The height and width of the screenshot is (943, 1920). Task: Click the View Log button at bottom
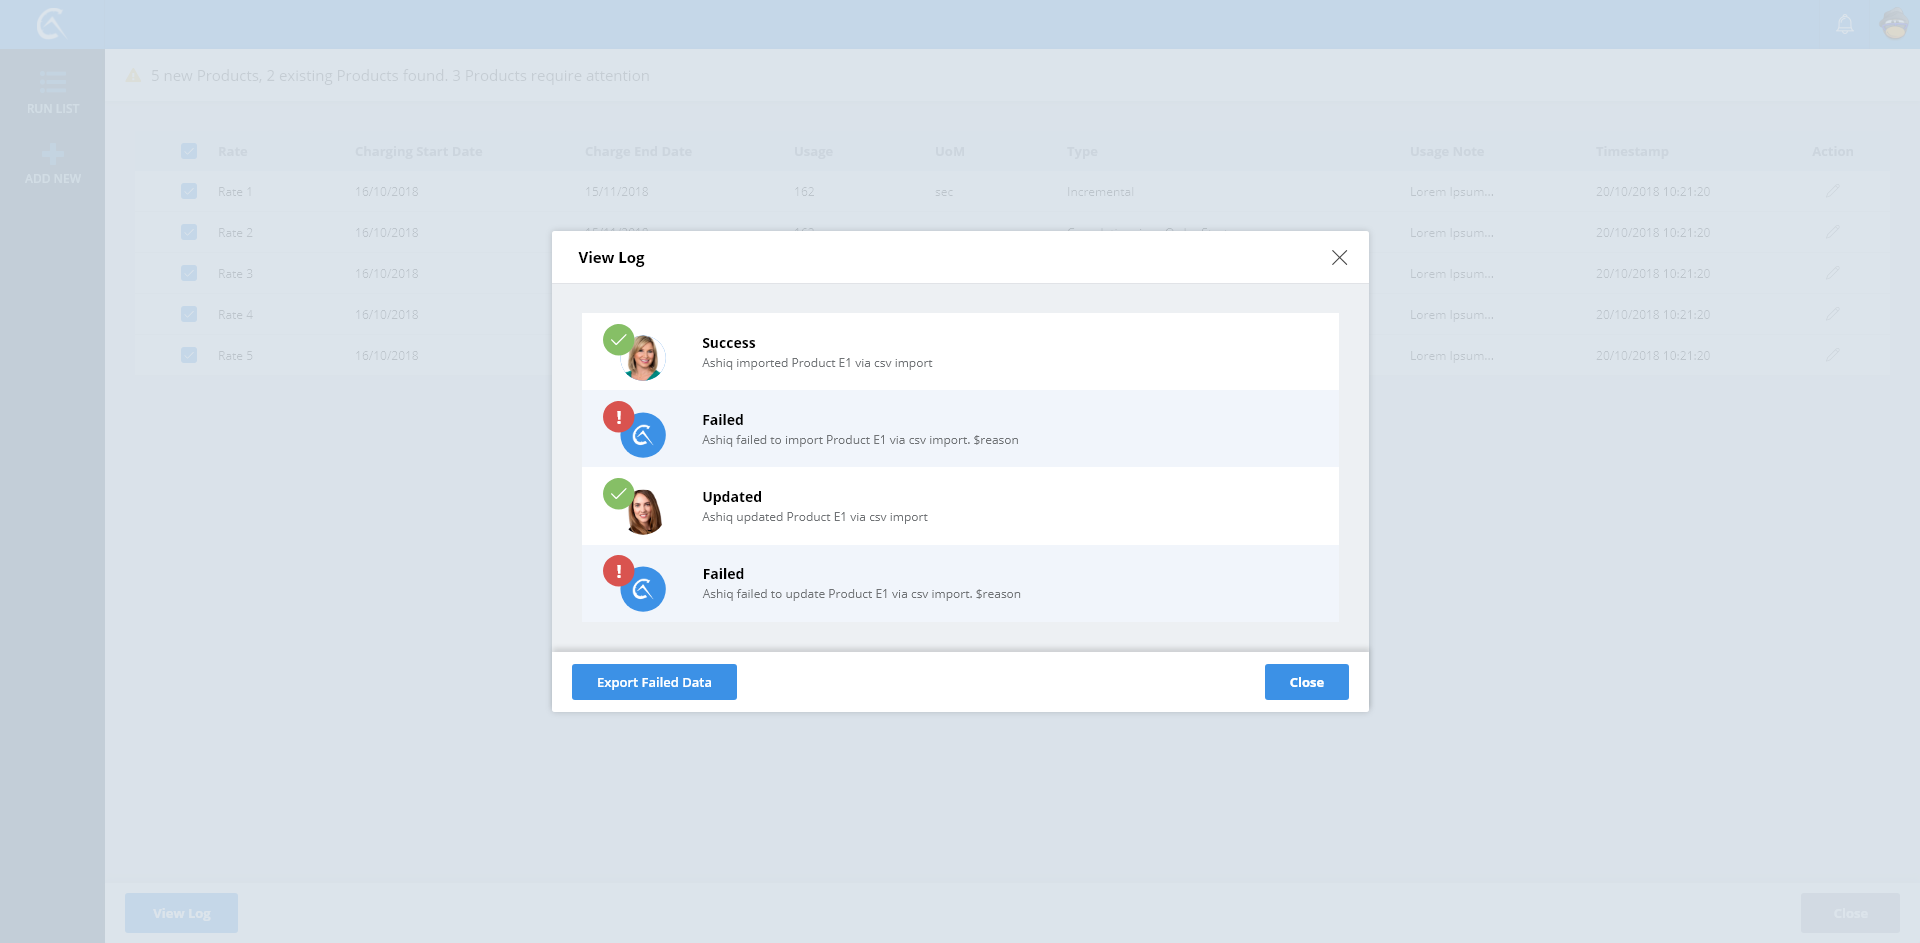click(x=181, y=913)
